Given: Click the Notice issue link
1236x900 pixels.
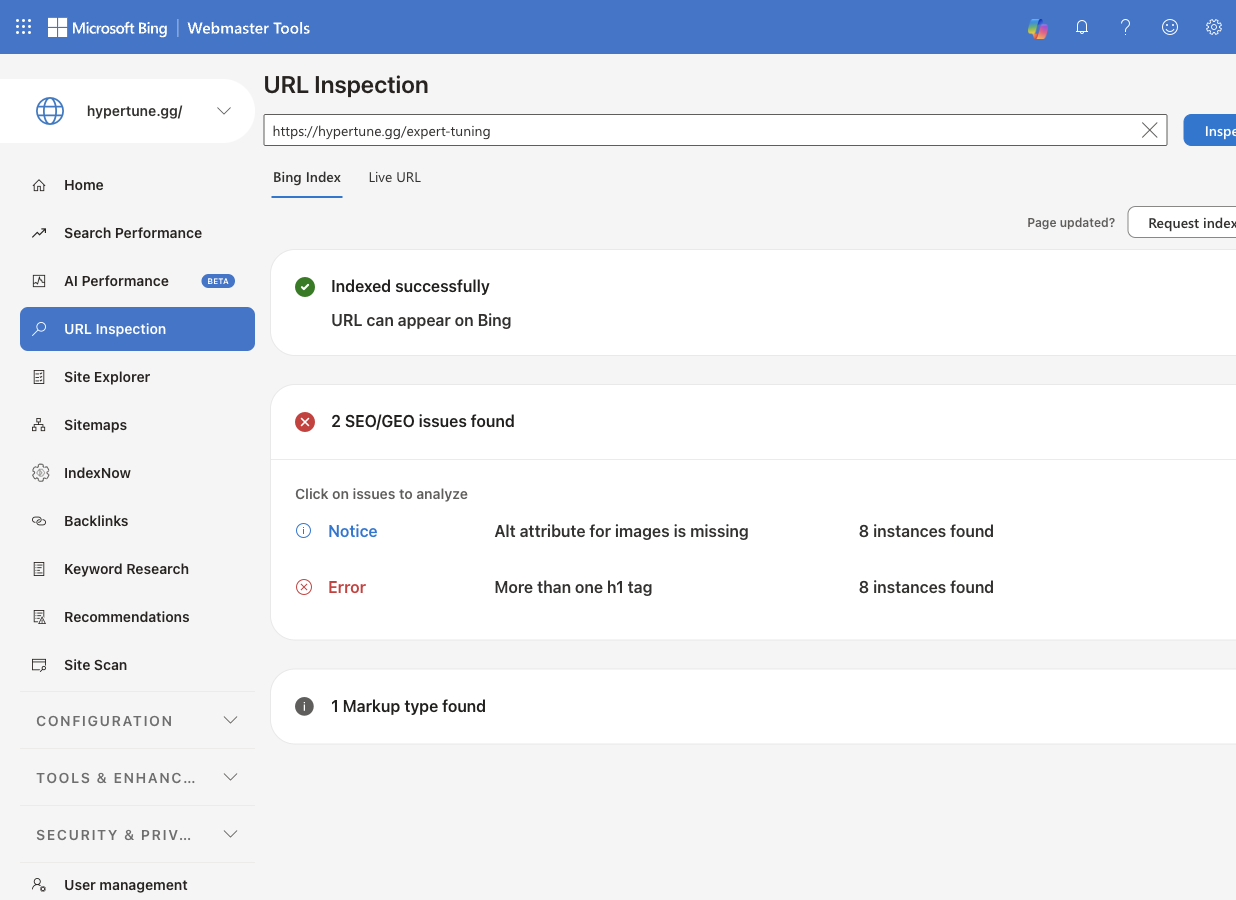Looking at the screenshot, I should pos(352,531).
